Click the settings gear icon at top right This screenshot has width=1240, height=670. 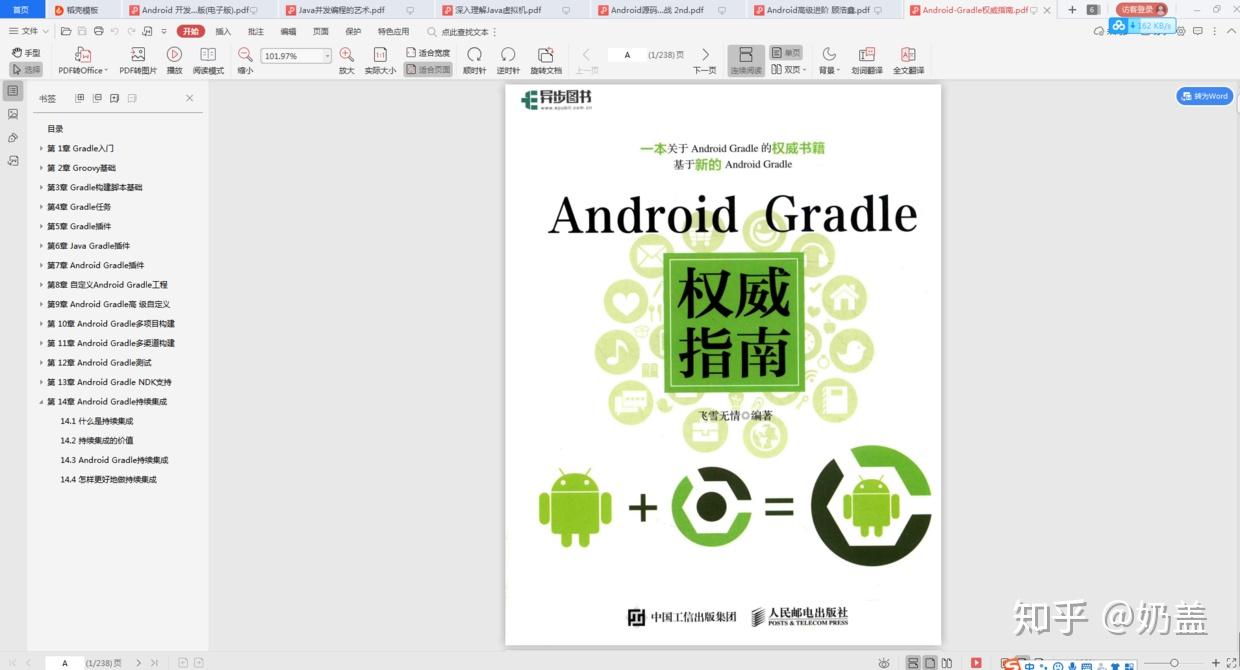coord(1182,32)
